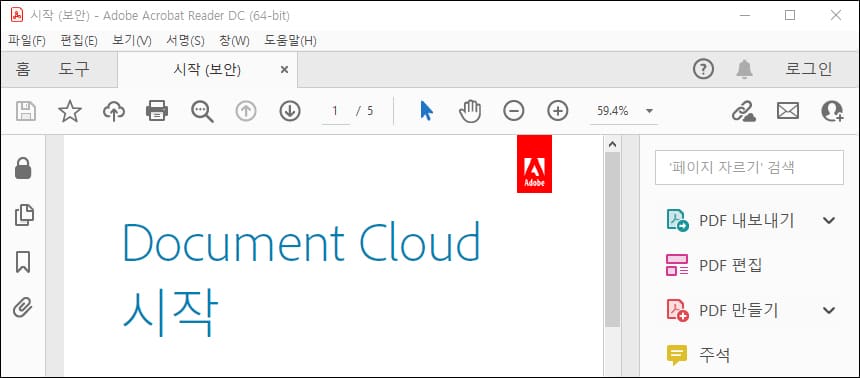This screenshot has width=860, height=378.
Task: Switch to the 도구 tab
Action: pyautogui.click(x=74, y=70)
